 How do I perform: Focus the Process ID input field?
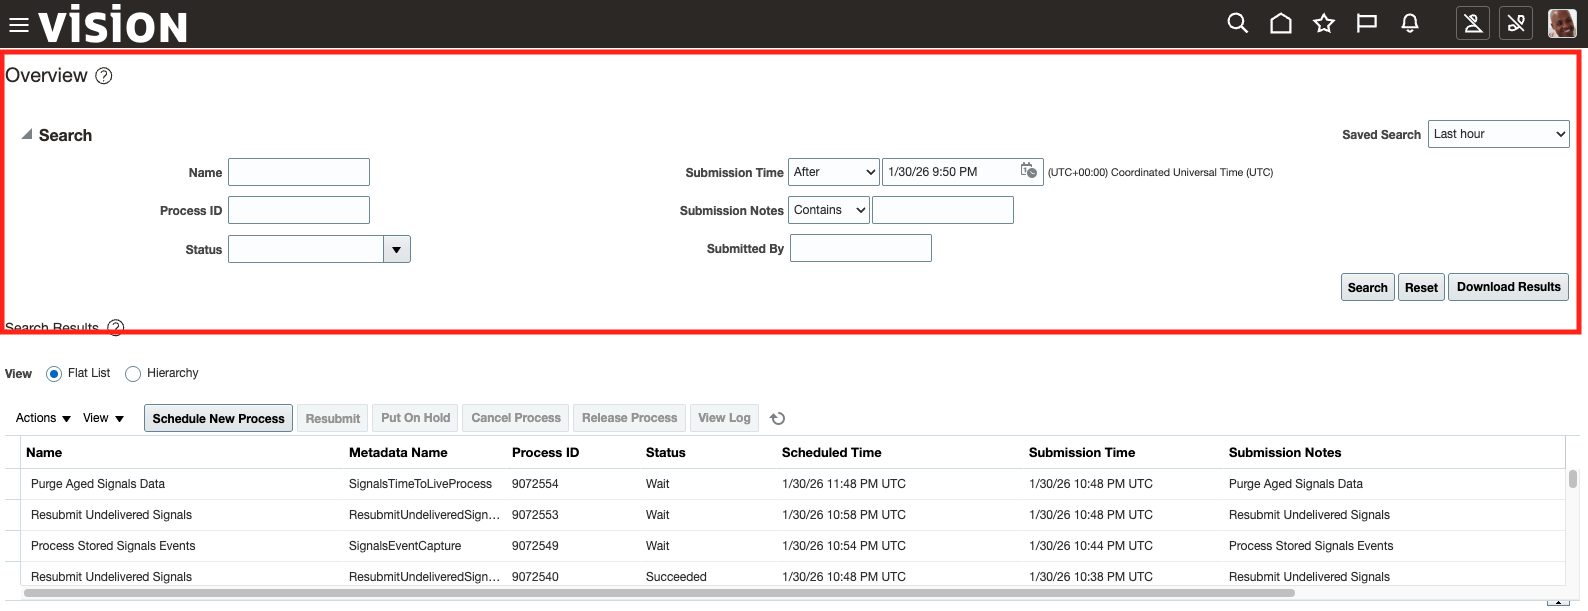299,210
